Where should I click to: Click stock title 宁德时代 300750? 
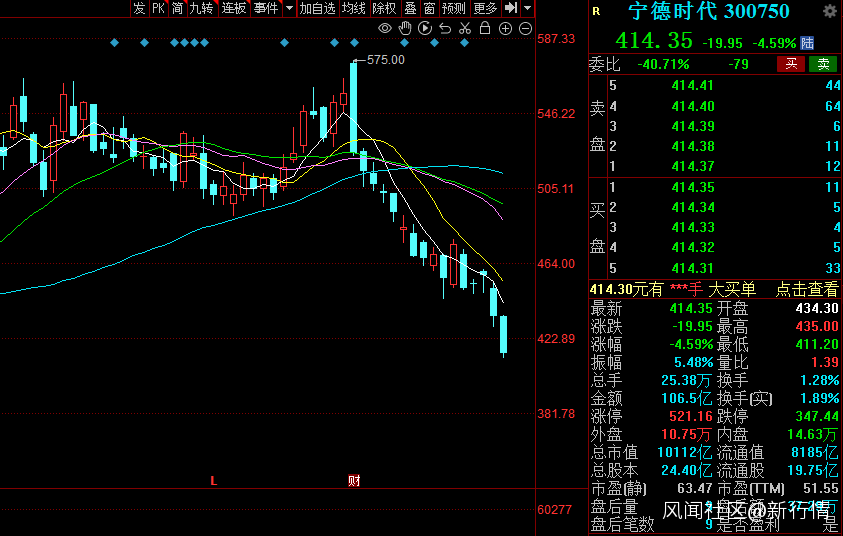709,12
